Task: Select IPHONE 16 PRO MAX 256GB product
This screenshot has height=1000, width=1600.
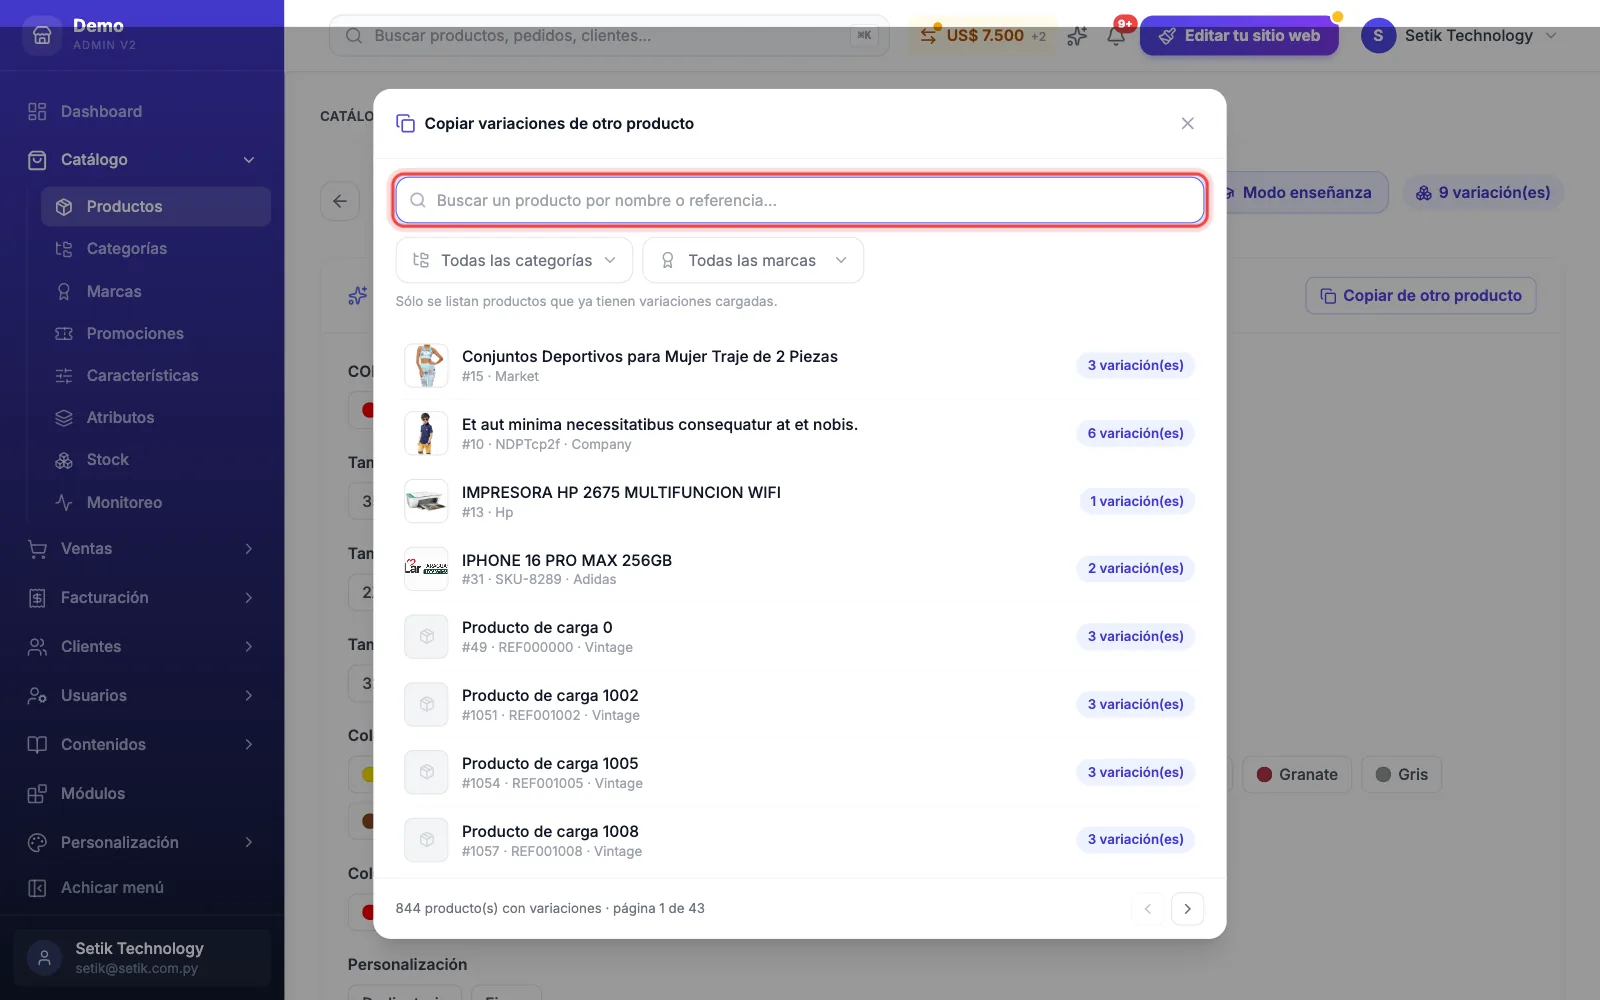Action: pyautogui.click(x=800, y=569)
